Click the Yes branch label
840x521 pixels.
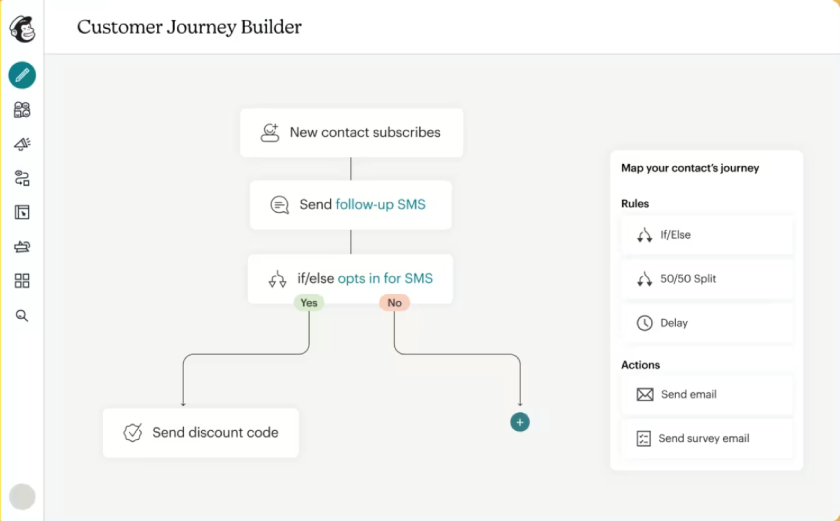point(309,303)
